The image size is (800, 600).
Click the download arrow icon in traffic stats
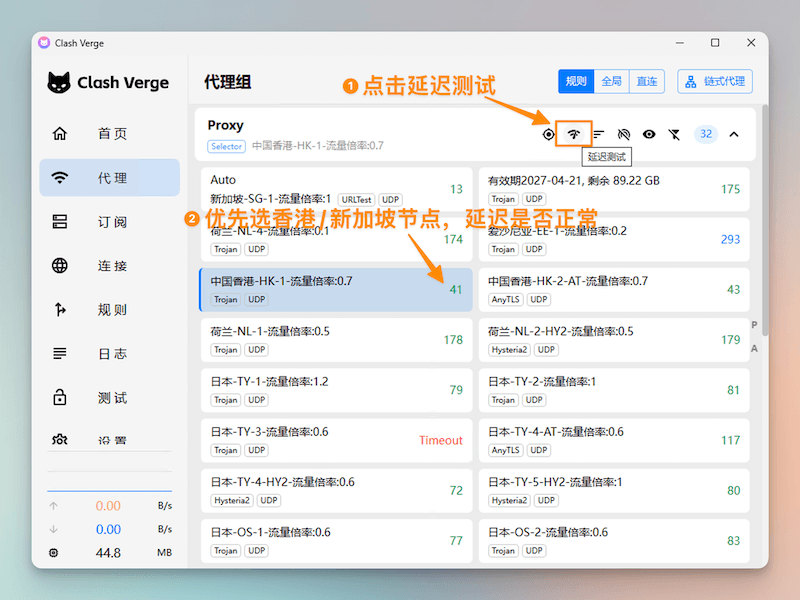[54, 529]
